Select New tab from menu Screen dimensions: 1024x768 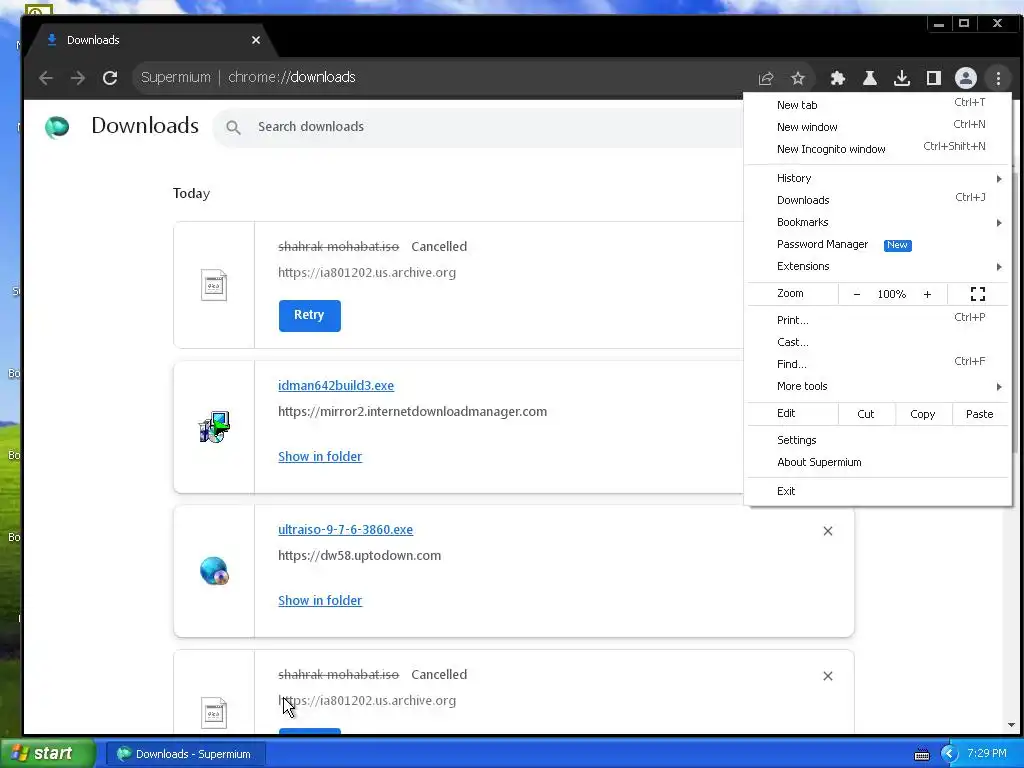pos(878,104)
